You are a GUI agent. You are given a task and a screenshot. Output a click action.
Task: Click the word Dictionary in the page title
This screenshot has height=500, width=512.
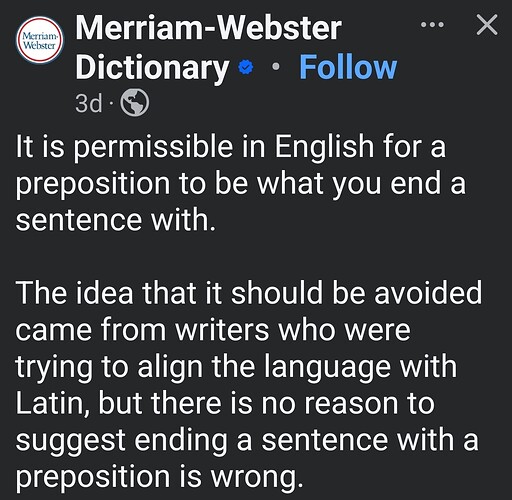[x=152, y=68]
